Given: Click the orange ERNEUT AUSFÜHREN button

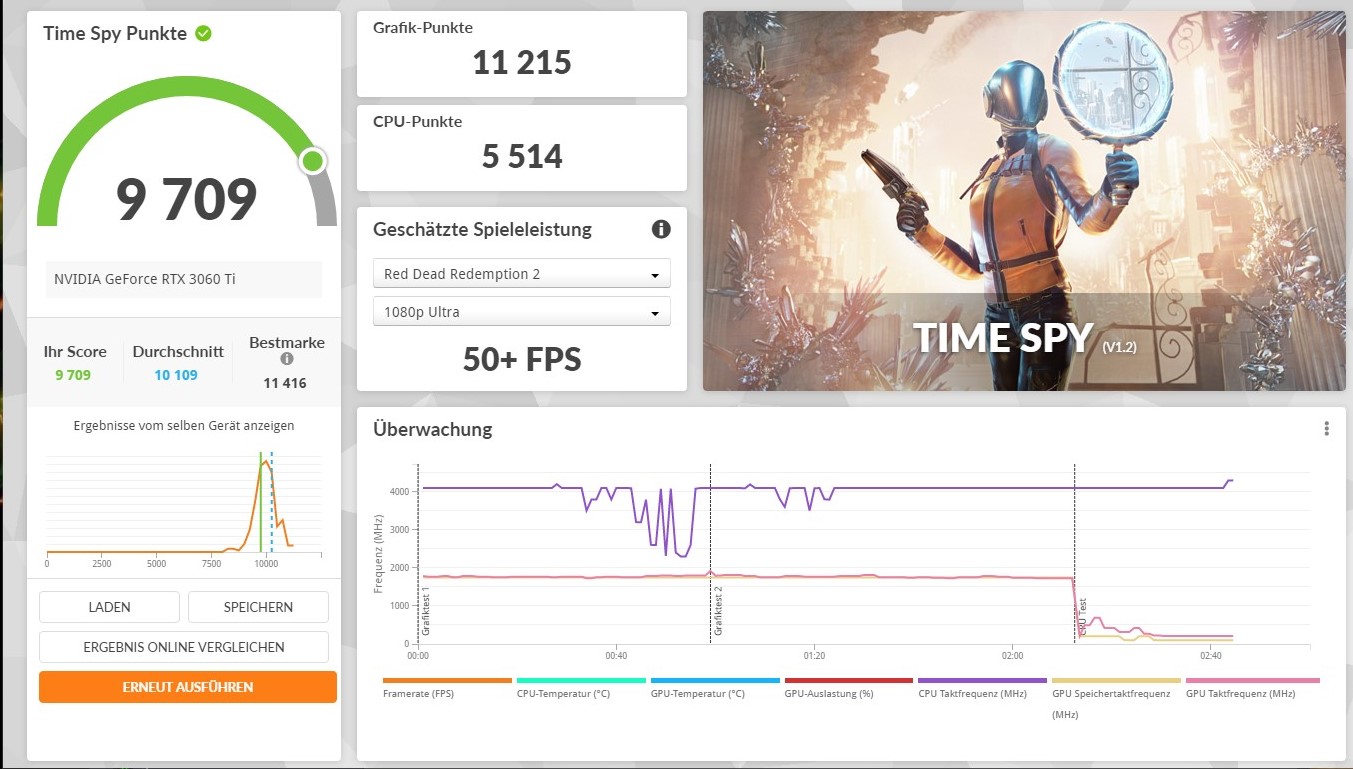Looking at the screenshot, I should 188,687.
